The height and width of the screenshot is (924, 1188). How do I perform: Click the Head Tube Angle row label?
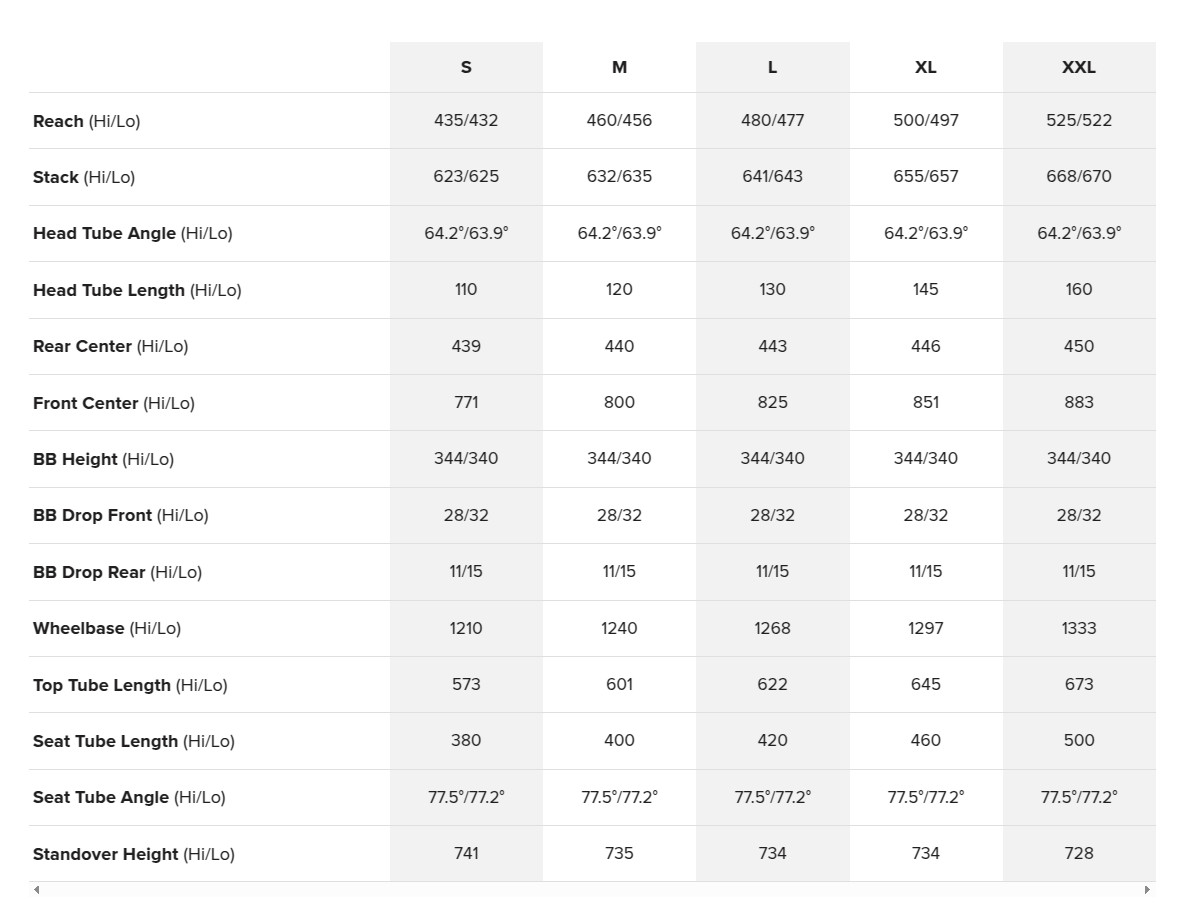pos(133,233)
